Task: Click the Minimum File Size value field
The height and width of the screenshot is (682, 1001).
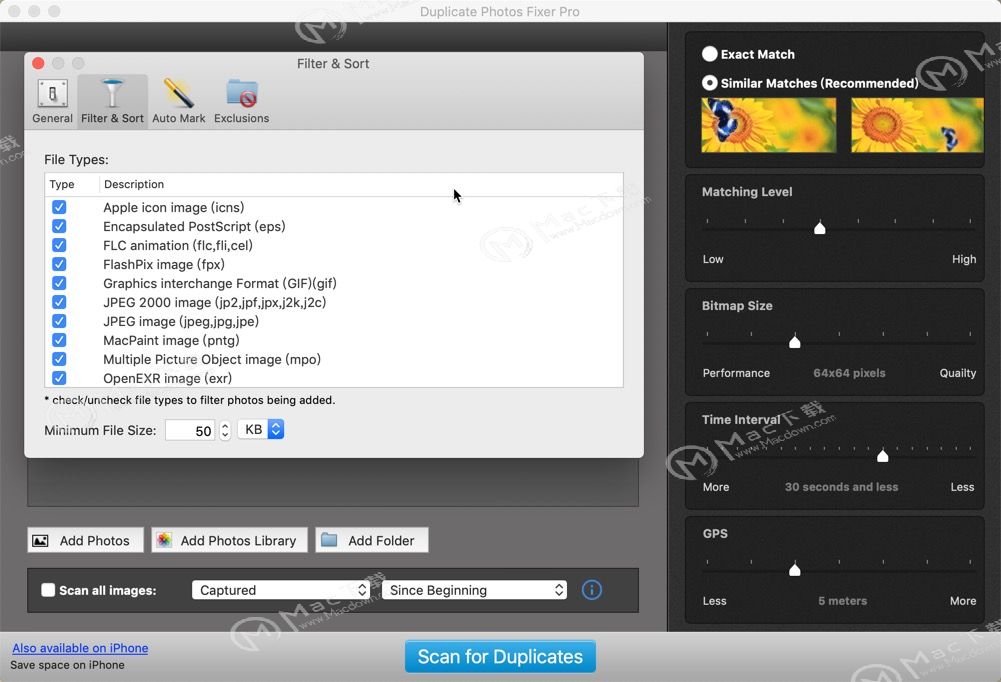Action: pos(190,430)
